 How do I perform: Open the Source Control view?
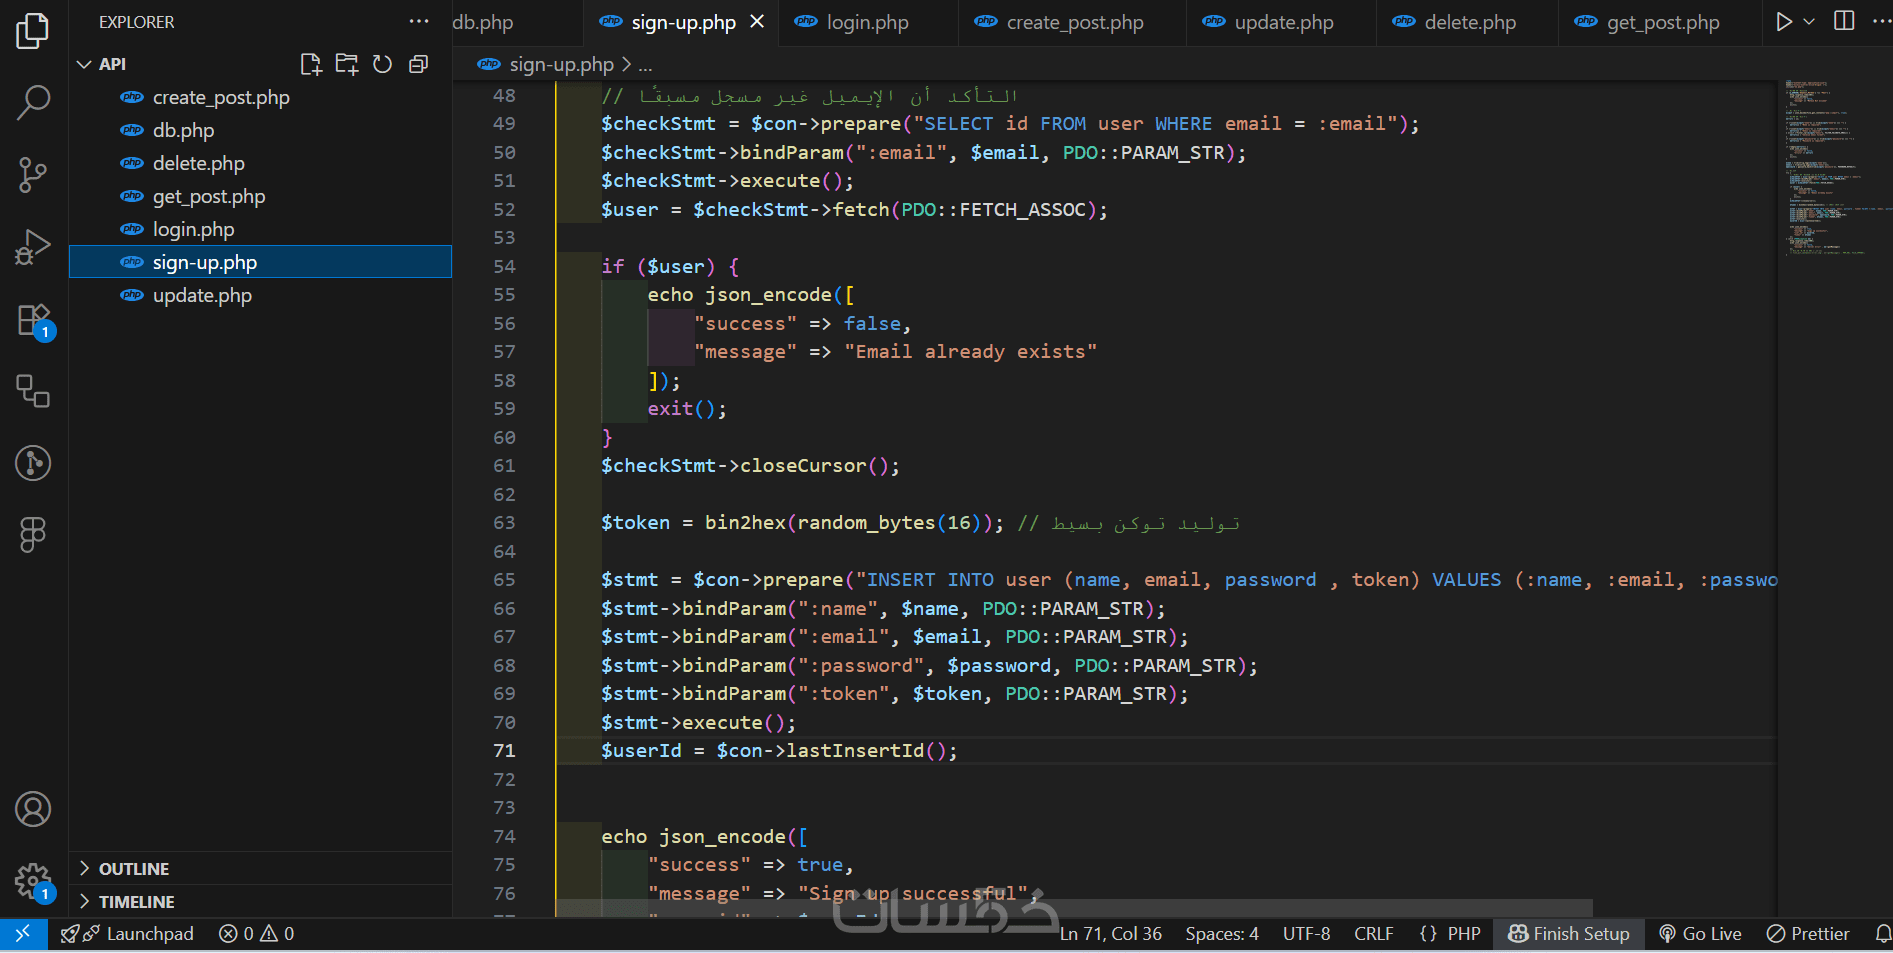(33, 175)
